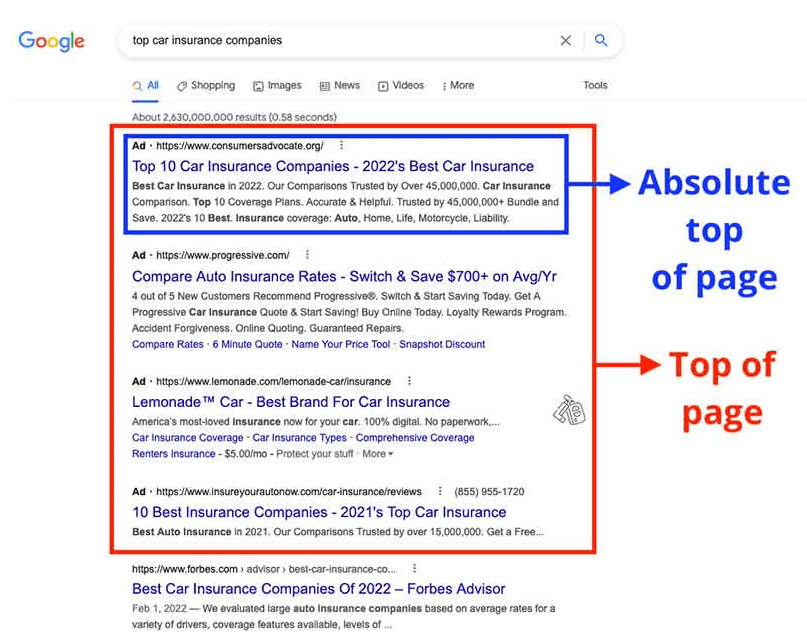
Task: Clear the search box with X icon
Action: point(566,41)
